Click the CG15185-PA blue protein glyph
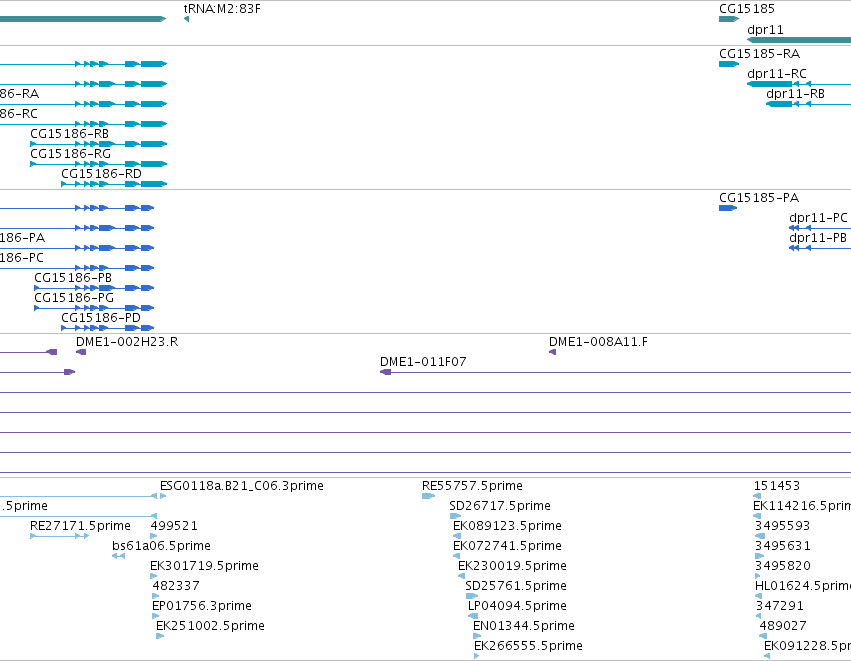The width and height of the screenshot is (851, 661). pyautogui.click(x=728, y=208)
